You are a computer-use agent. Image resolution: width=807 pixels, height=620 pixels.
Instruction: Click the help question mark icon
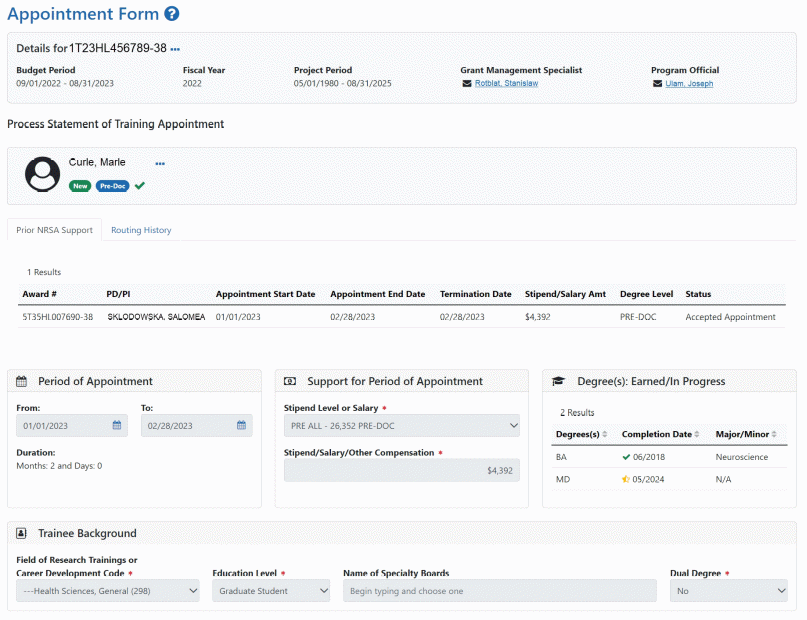(x=172, y=14)
